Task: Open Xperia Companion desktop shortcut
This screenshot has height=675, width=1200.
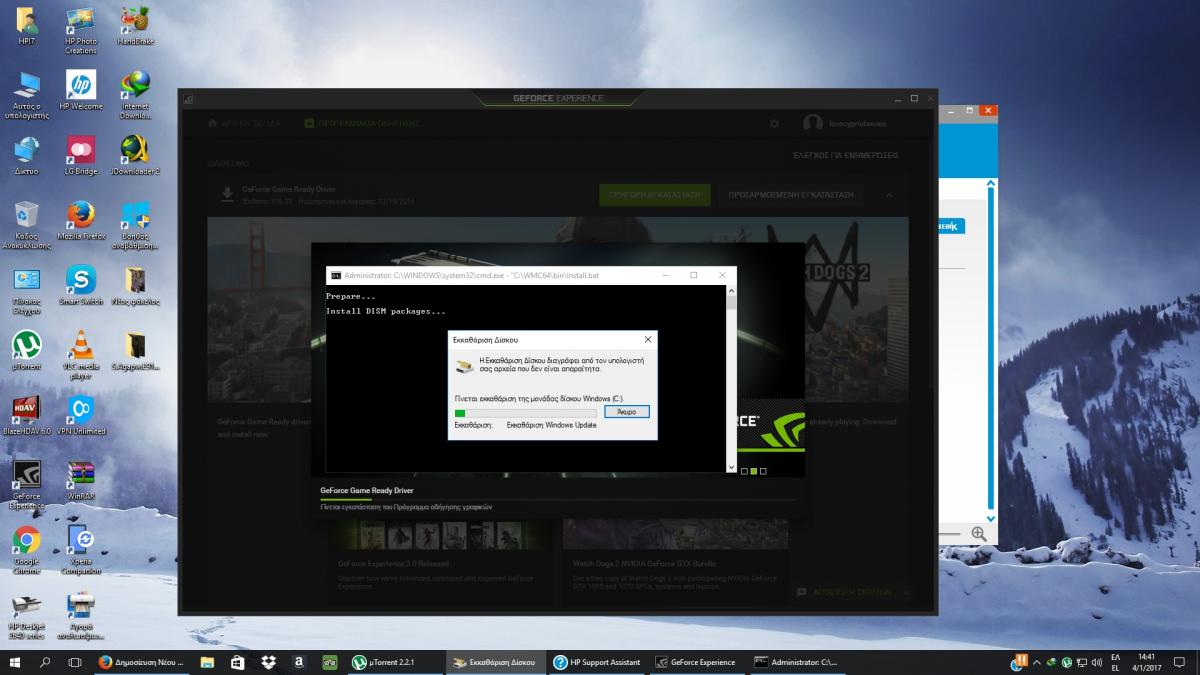Action: (81, 550)
